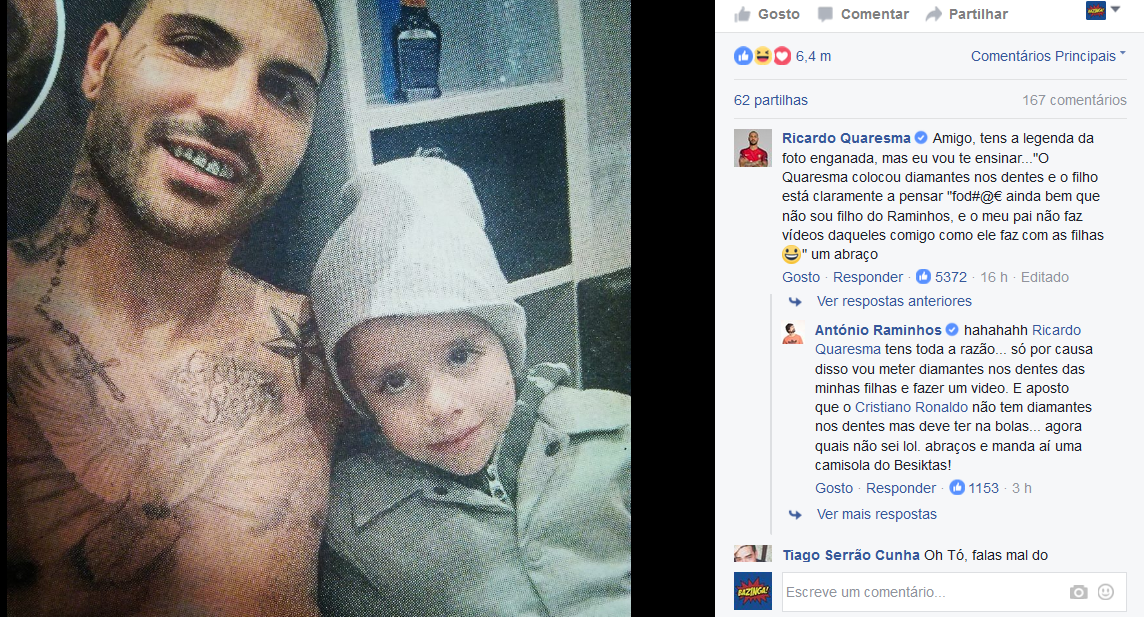Like António Raminhos's reply via Gosto

point(834,488)
